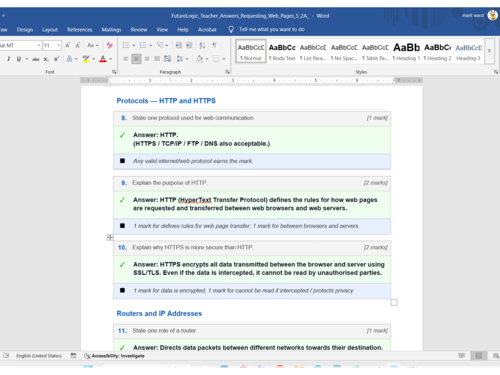Open the Help tab
This screenshot has height=375, width=500.
(x=183, y=30)
